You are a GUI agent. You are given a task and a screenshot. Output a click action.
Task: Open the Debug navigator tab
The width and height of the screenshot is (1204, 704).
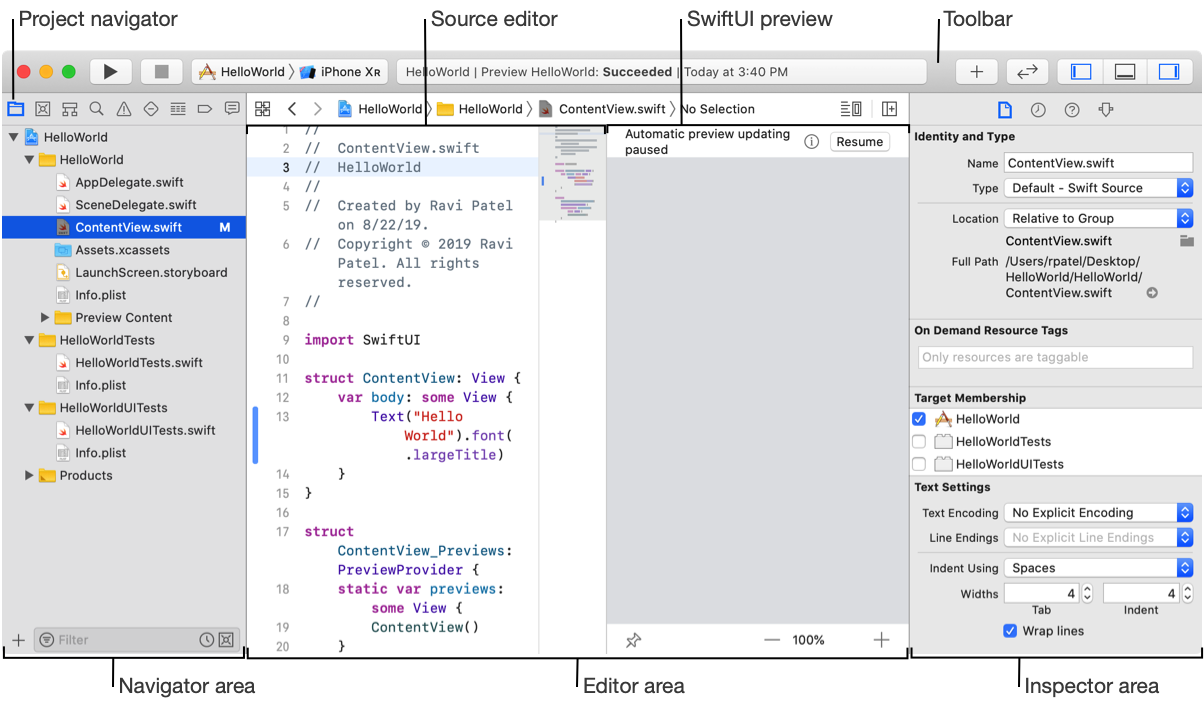tap(178, 109)
